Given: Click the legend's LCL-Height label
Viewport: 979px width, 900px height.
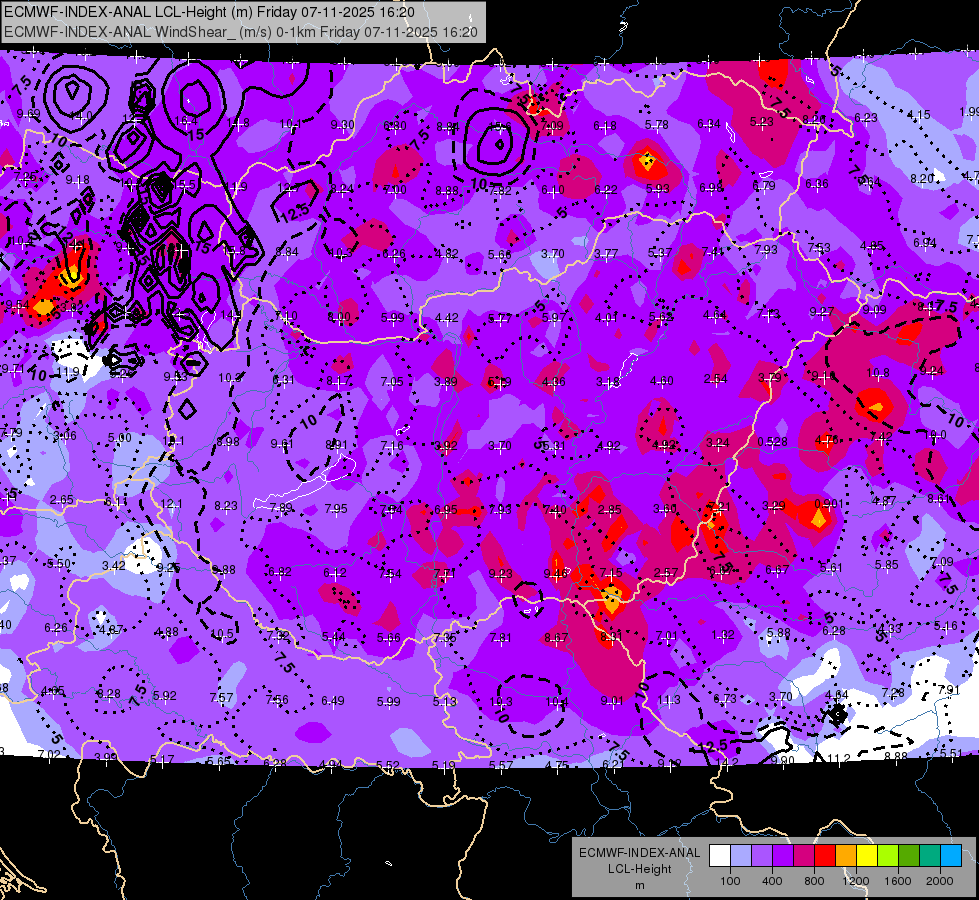Looking at the screenshot, I should (x=639, y=869).
